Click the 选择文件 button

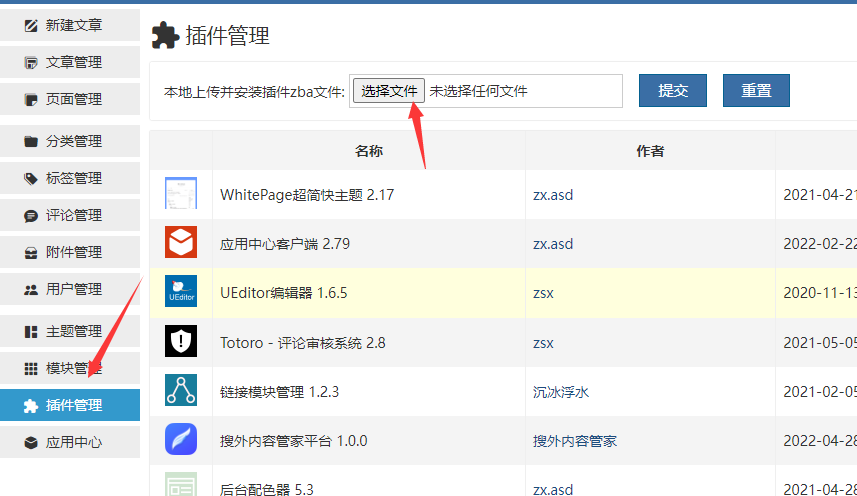[389, 91]
